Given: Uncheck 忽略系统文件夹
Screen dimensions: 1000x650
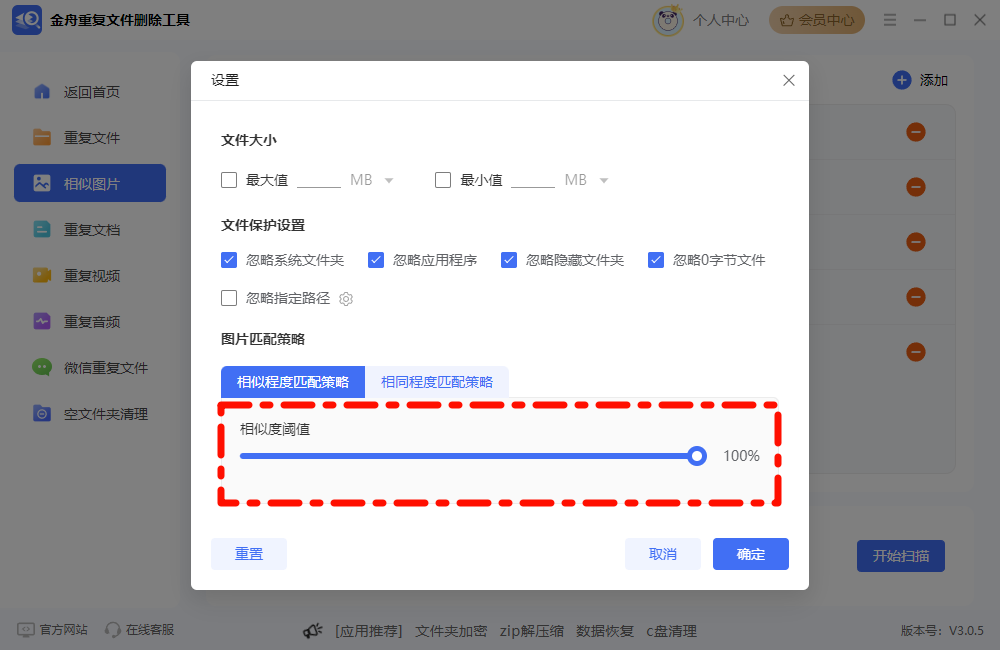Looking at the screenshot, I should pyautogui.click(x=229, y=260).
